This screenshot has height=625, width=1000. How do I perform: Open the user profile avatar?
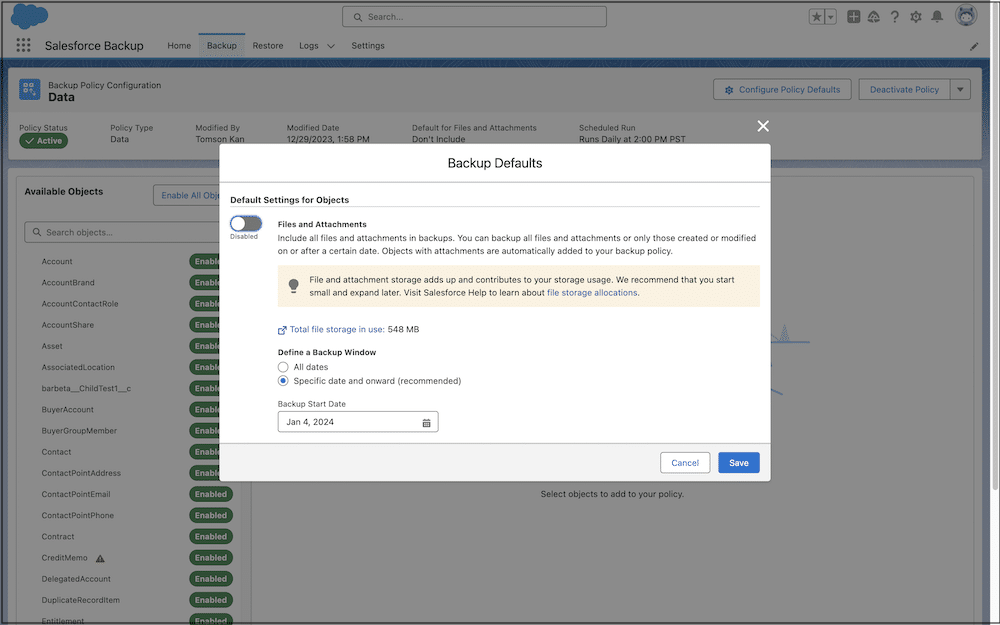[966, 15]
